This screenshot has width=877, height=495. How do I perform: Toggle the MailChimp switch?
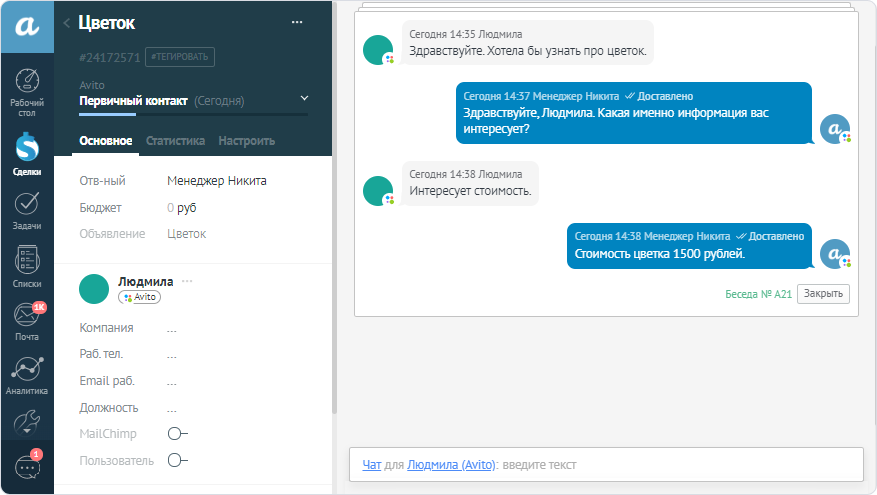click(x=177, y=434)
